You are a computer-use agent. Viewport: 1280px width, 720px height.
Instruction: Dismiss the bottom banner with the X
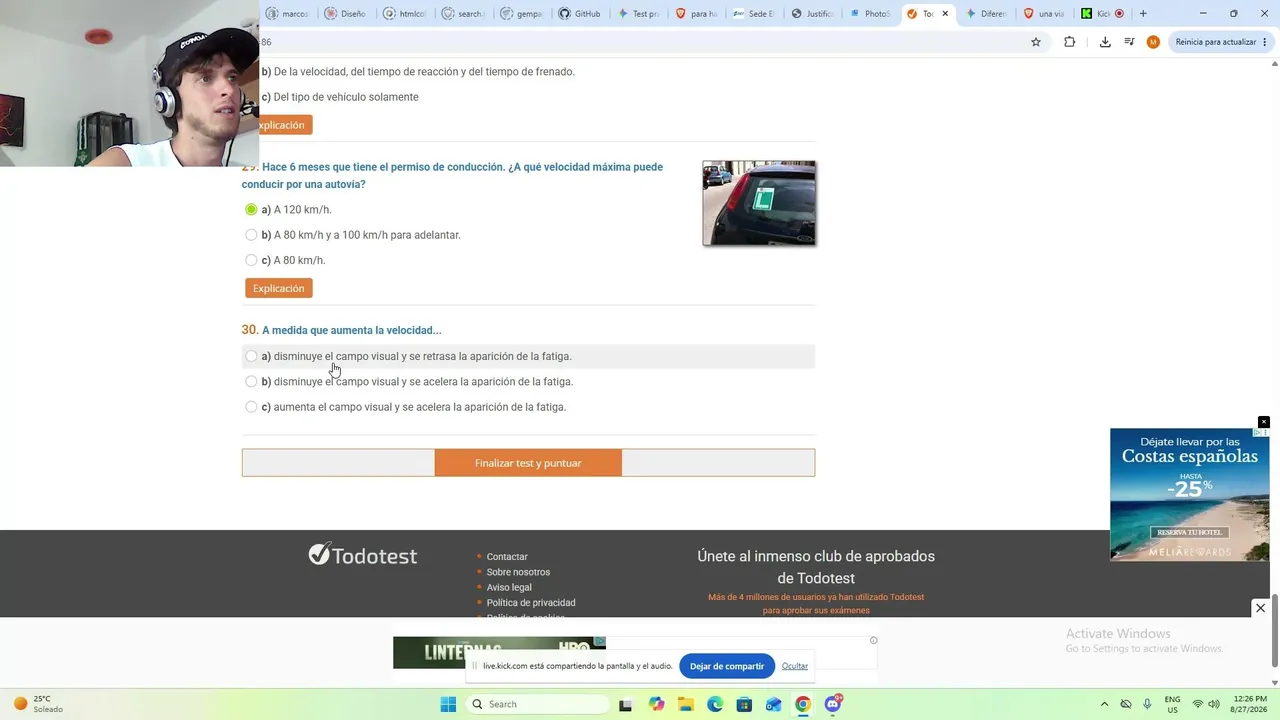coord(1260,608)
